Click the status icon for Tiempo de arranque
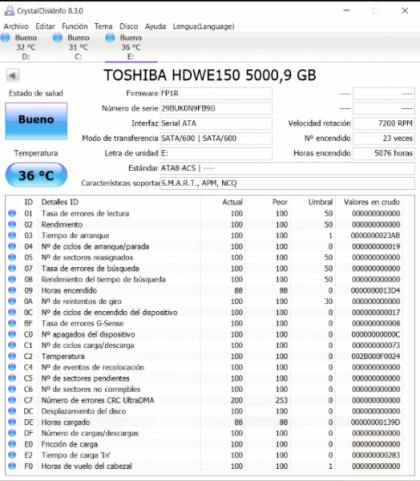The width and height of the screenshot is (420, 481). click(12, 235)
